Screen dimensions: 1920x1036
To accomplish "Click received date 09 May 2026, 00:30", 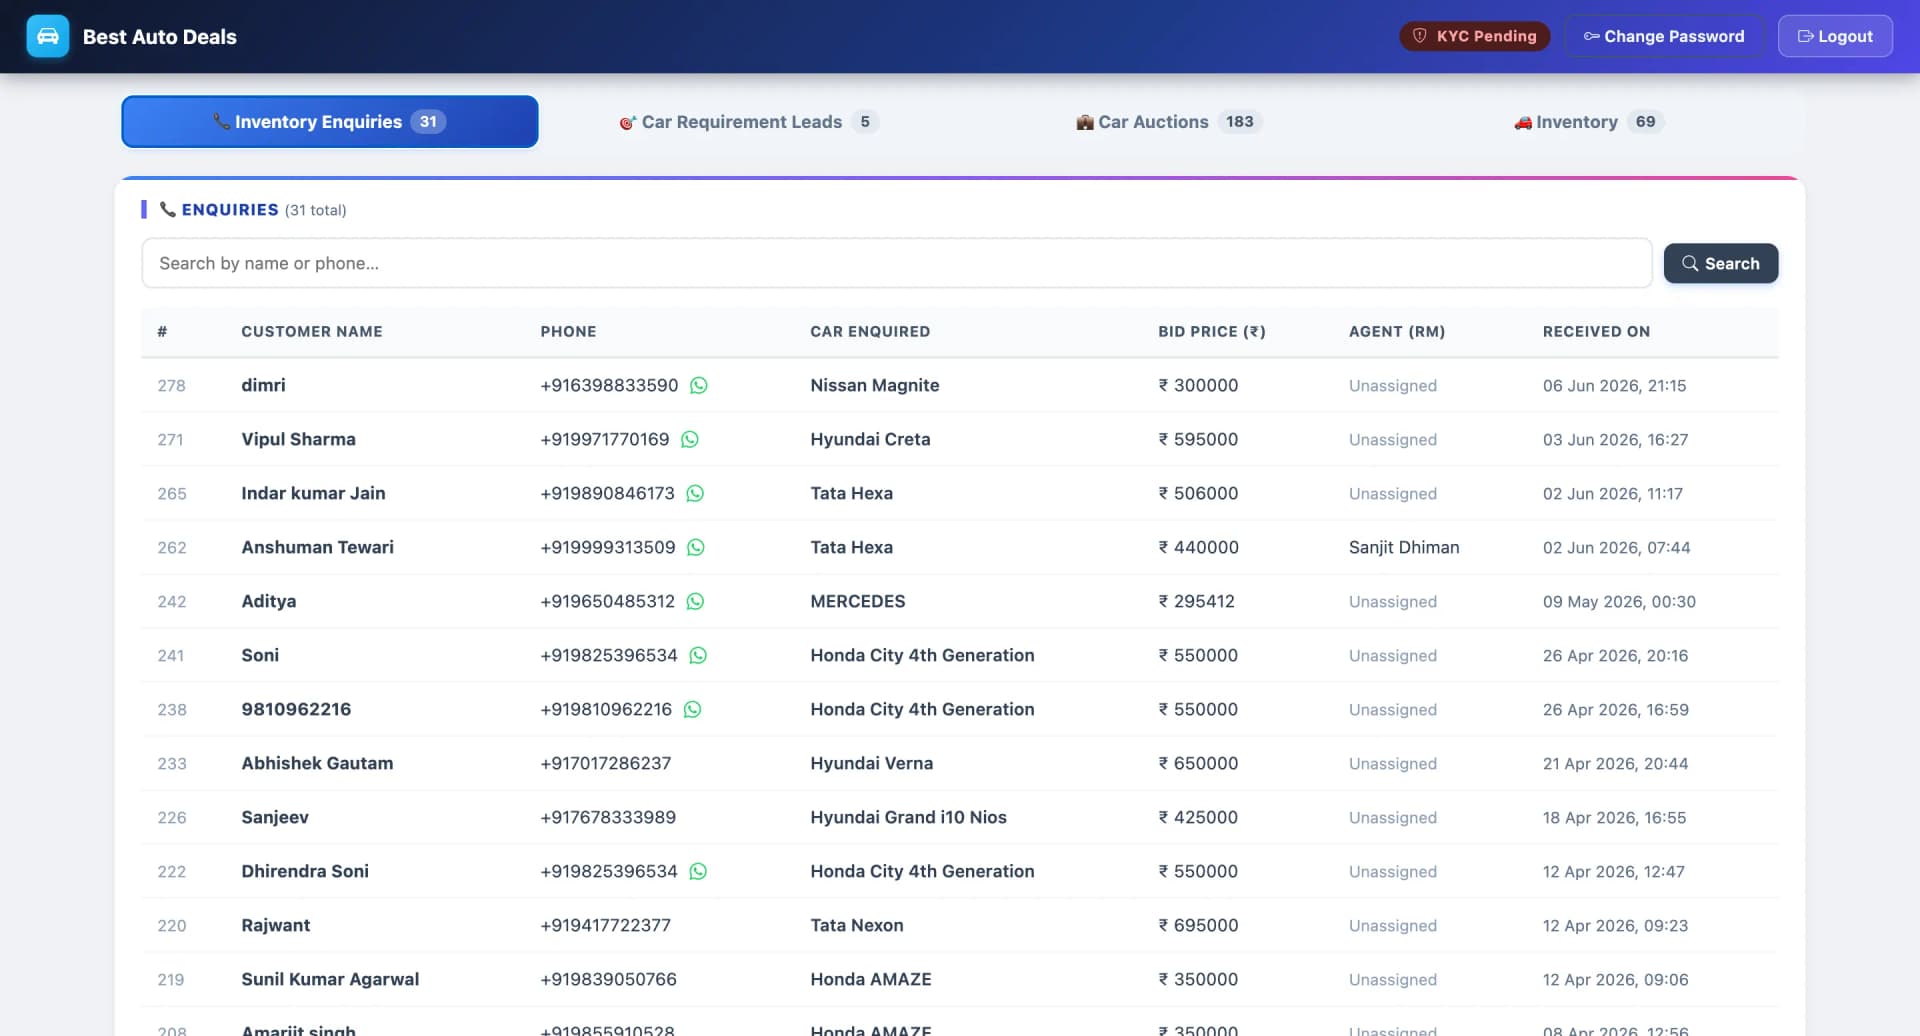I will (x=1619, y=601).
